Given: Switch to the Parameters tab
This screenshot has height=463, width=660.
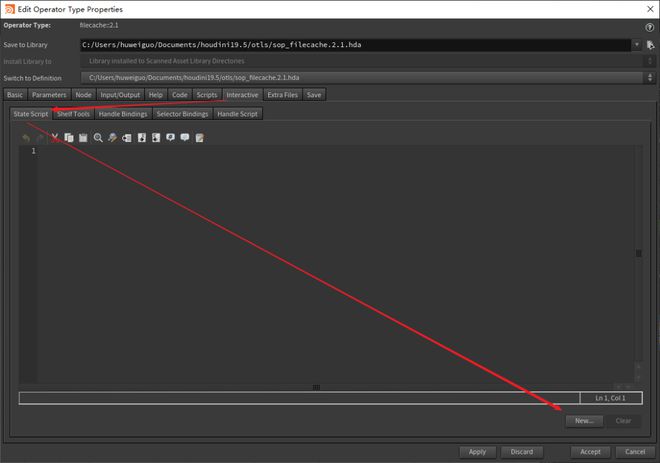Looking at the screenshot, I should coord(49,95).
